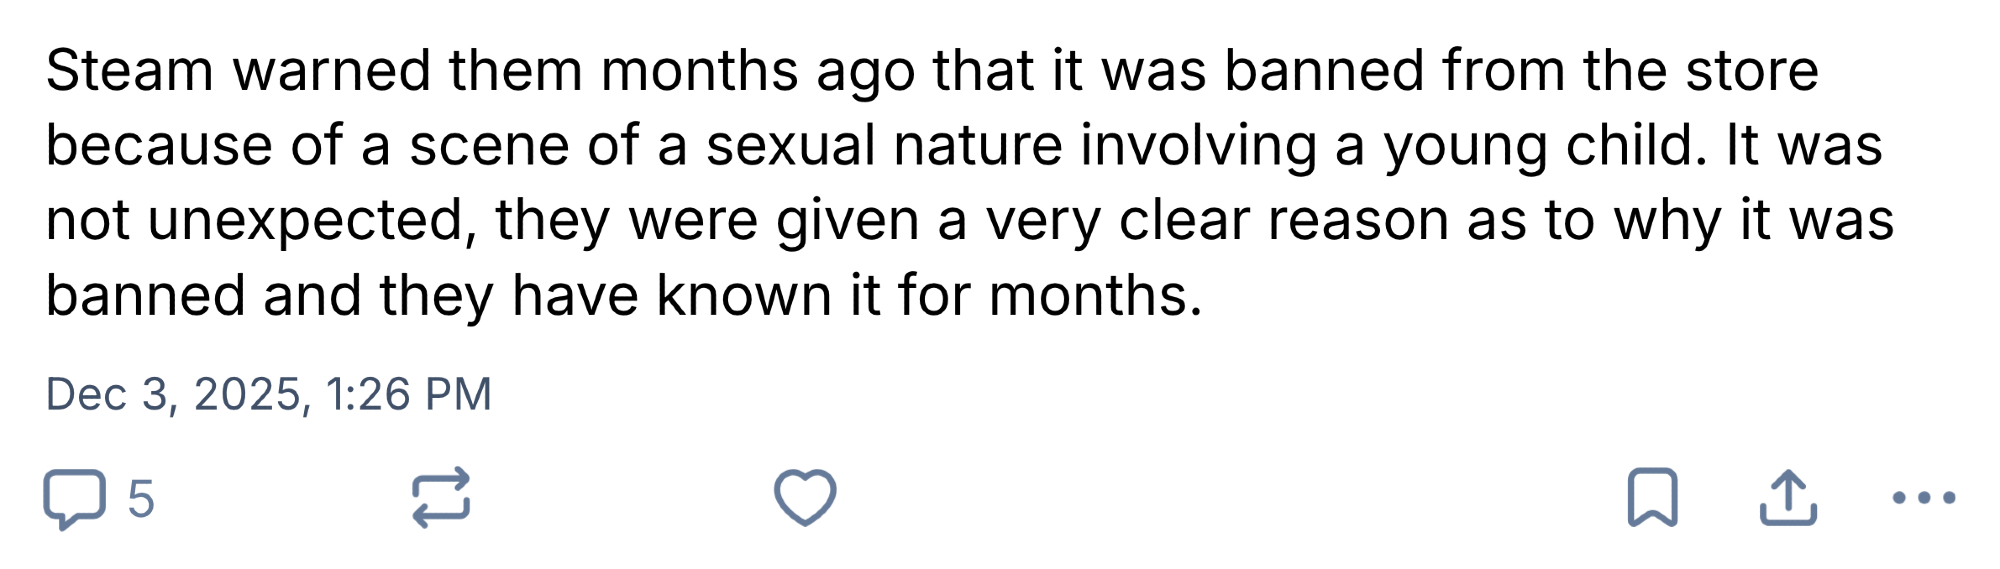Open the post's Dec 3, 2025 timestamp link
Viewport: 2000px width, 569px height.
coord(174,394)
